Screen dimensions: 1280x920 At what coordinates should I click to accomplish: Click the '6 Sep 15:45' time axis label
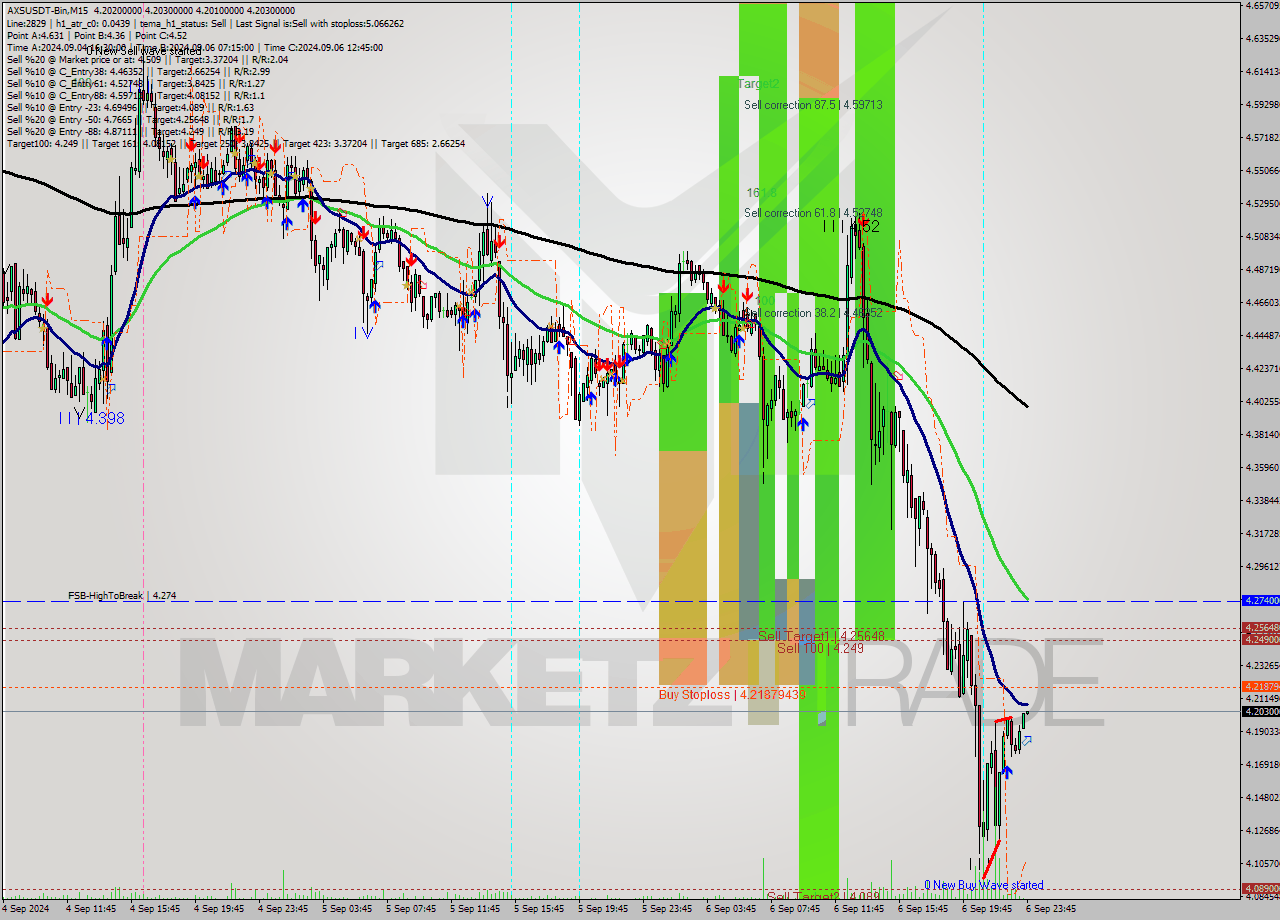tap(923, 909)
